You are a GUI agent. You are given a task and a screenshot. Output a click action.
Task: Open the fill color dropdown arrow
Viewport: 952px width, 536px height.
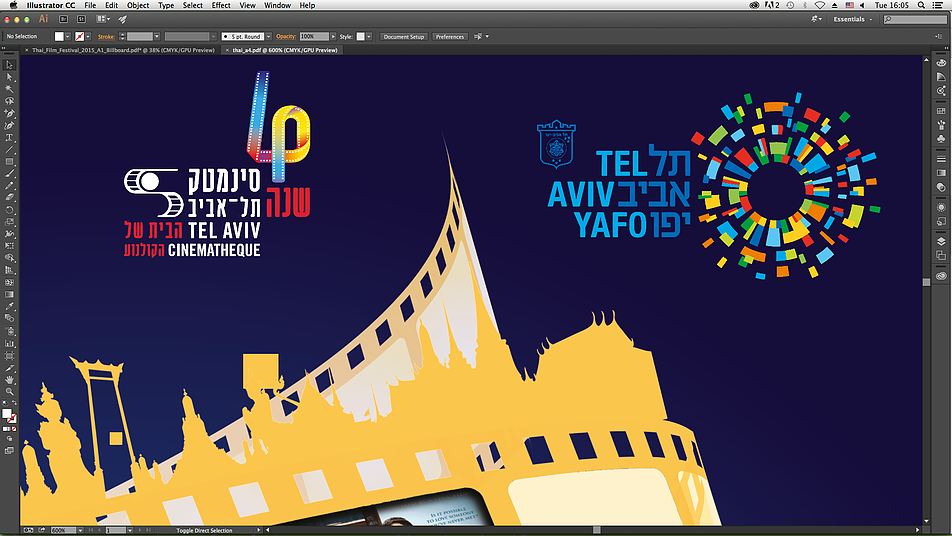coord(67,37)
